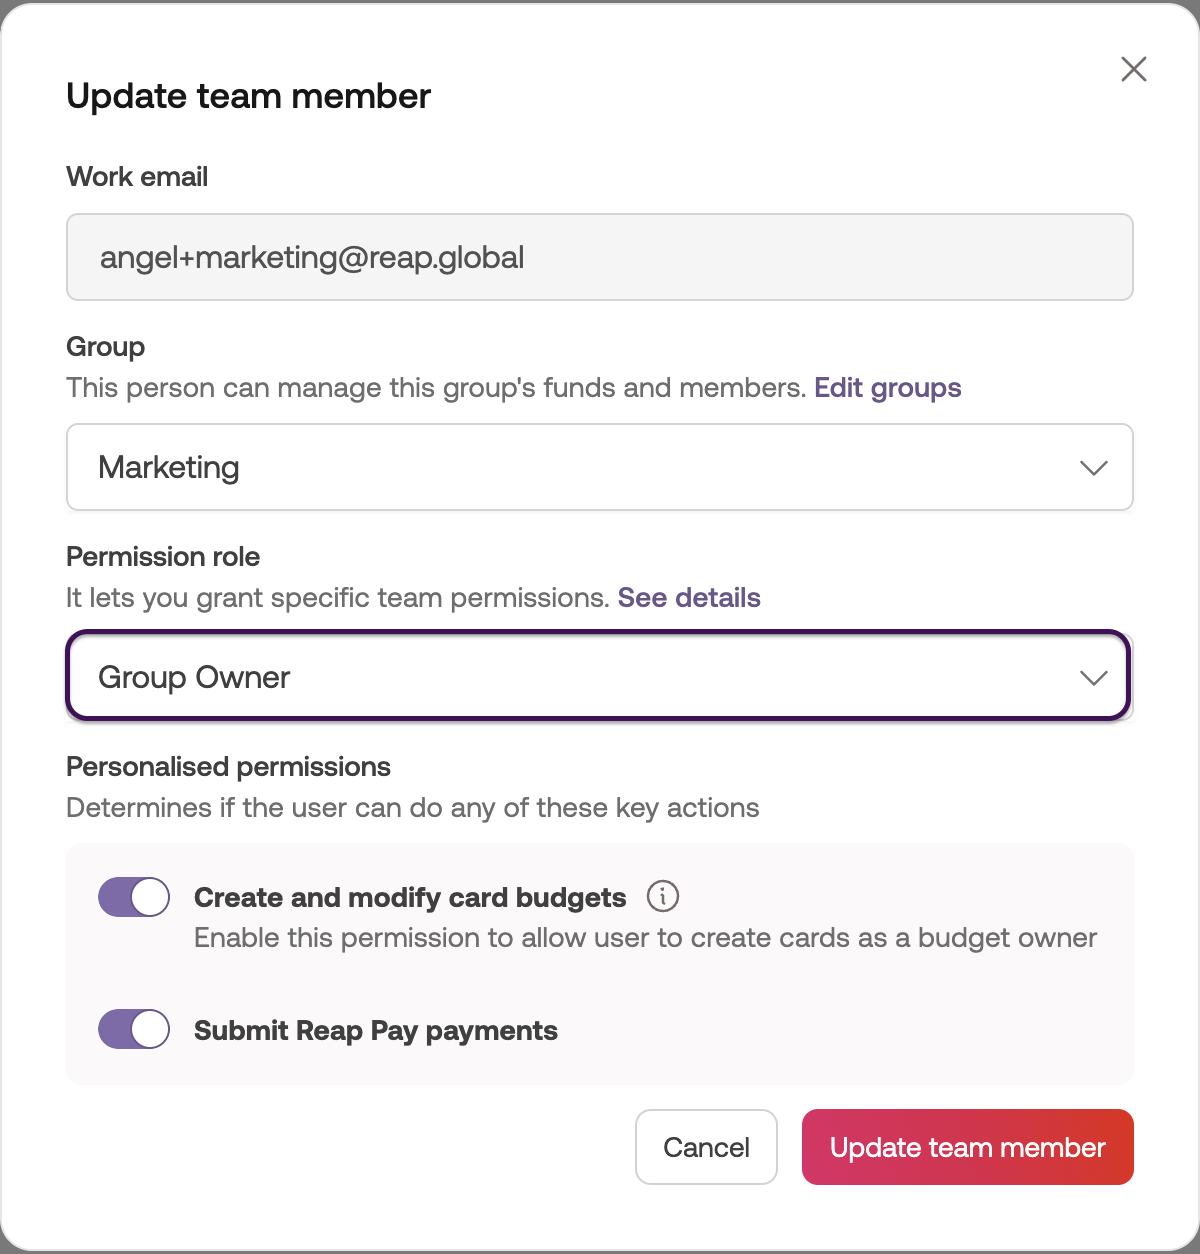
Task: Click the red Update team member button
Action: click(967, 1147)
